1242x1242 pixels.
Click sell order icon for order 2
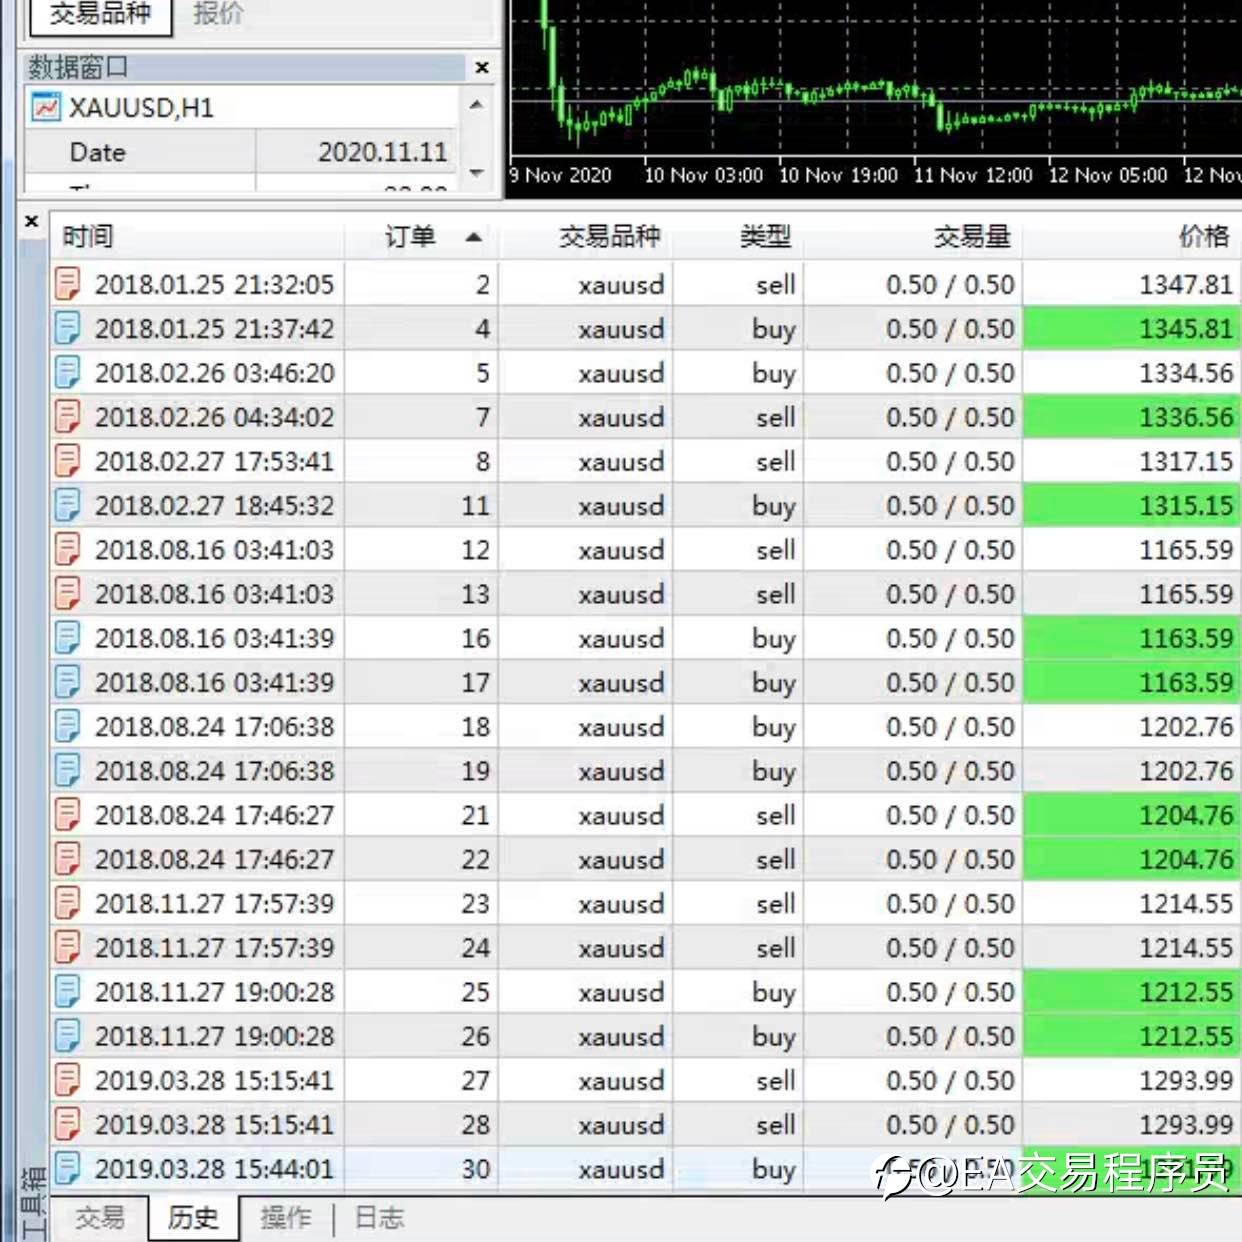pos(67,284)
